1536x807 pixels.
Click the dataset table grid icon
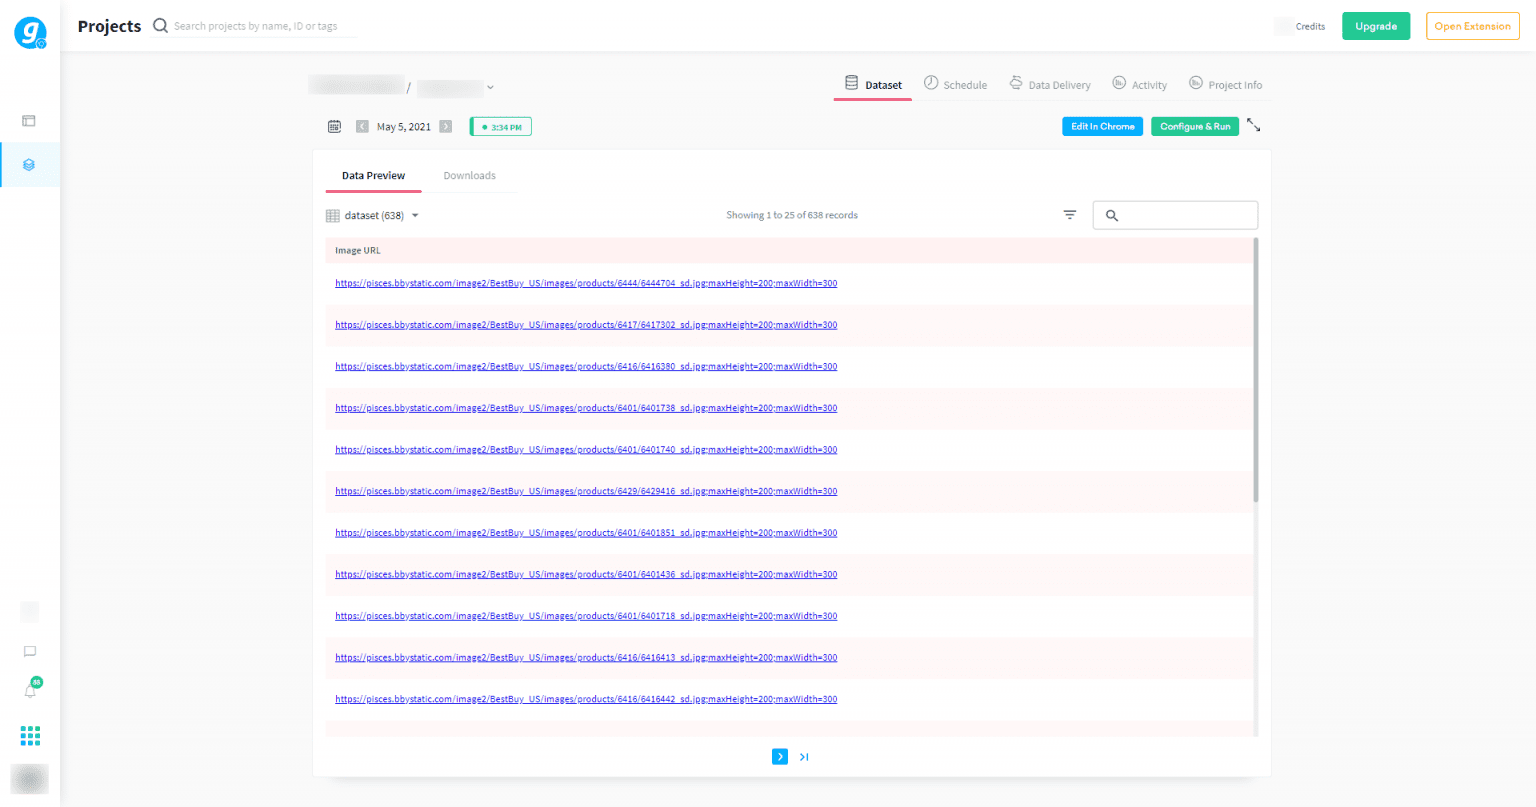tap(333, 216)
